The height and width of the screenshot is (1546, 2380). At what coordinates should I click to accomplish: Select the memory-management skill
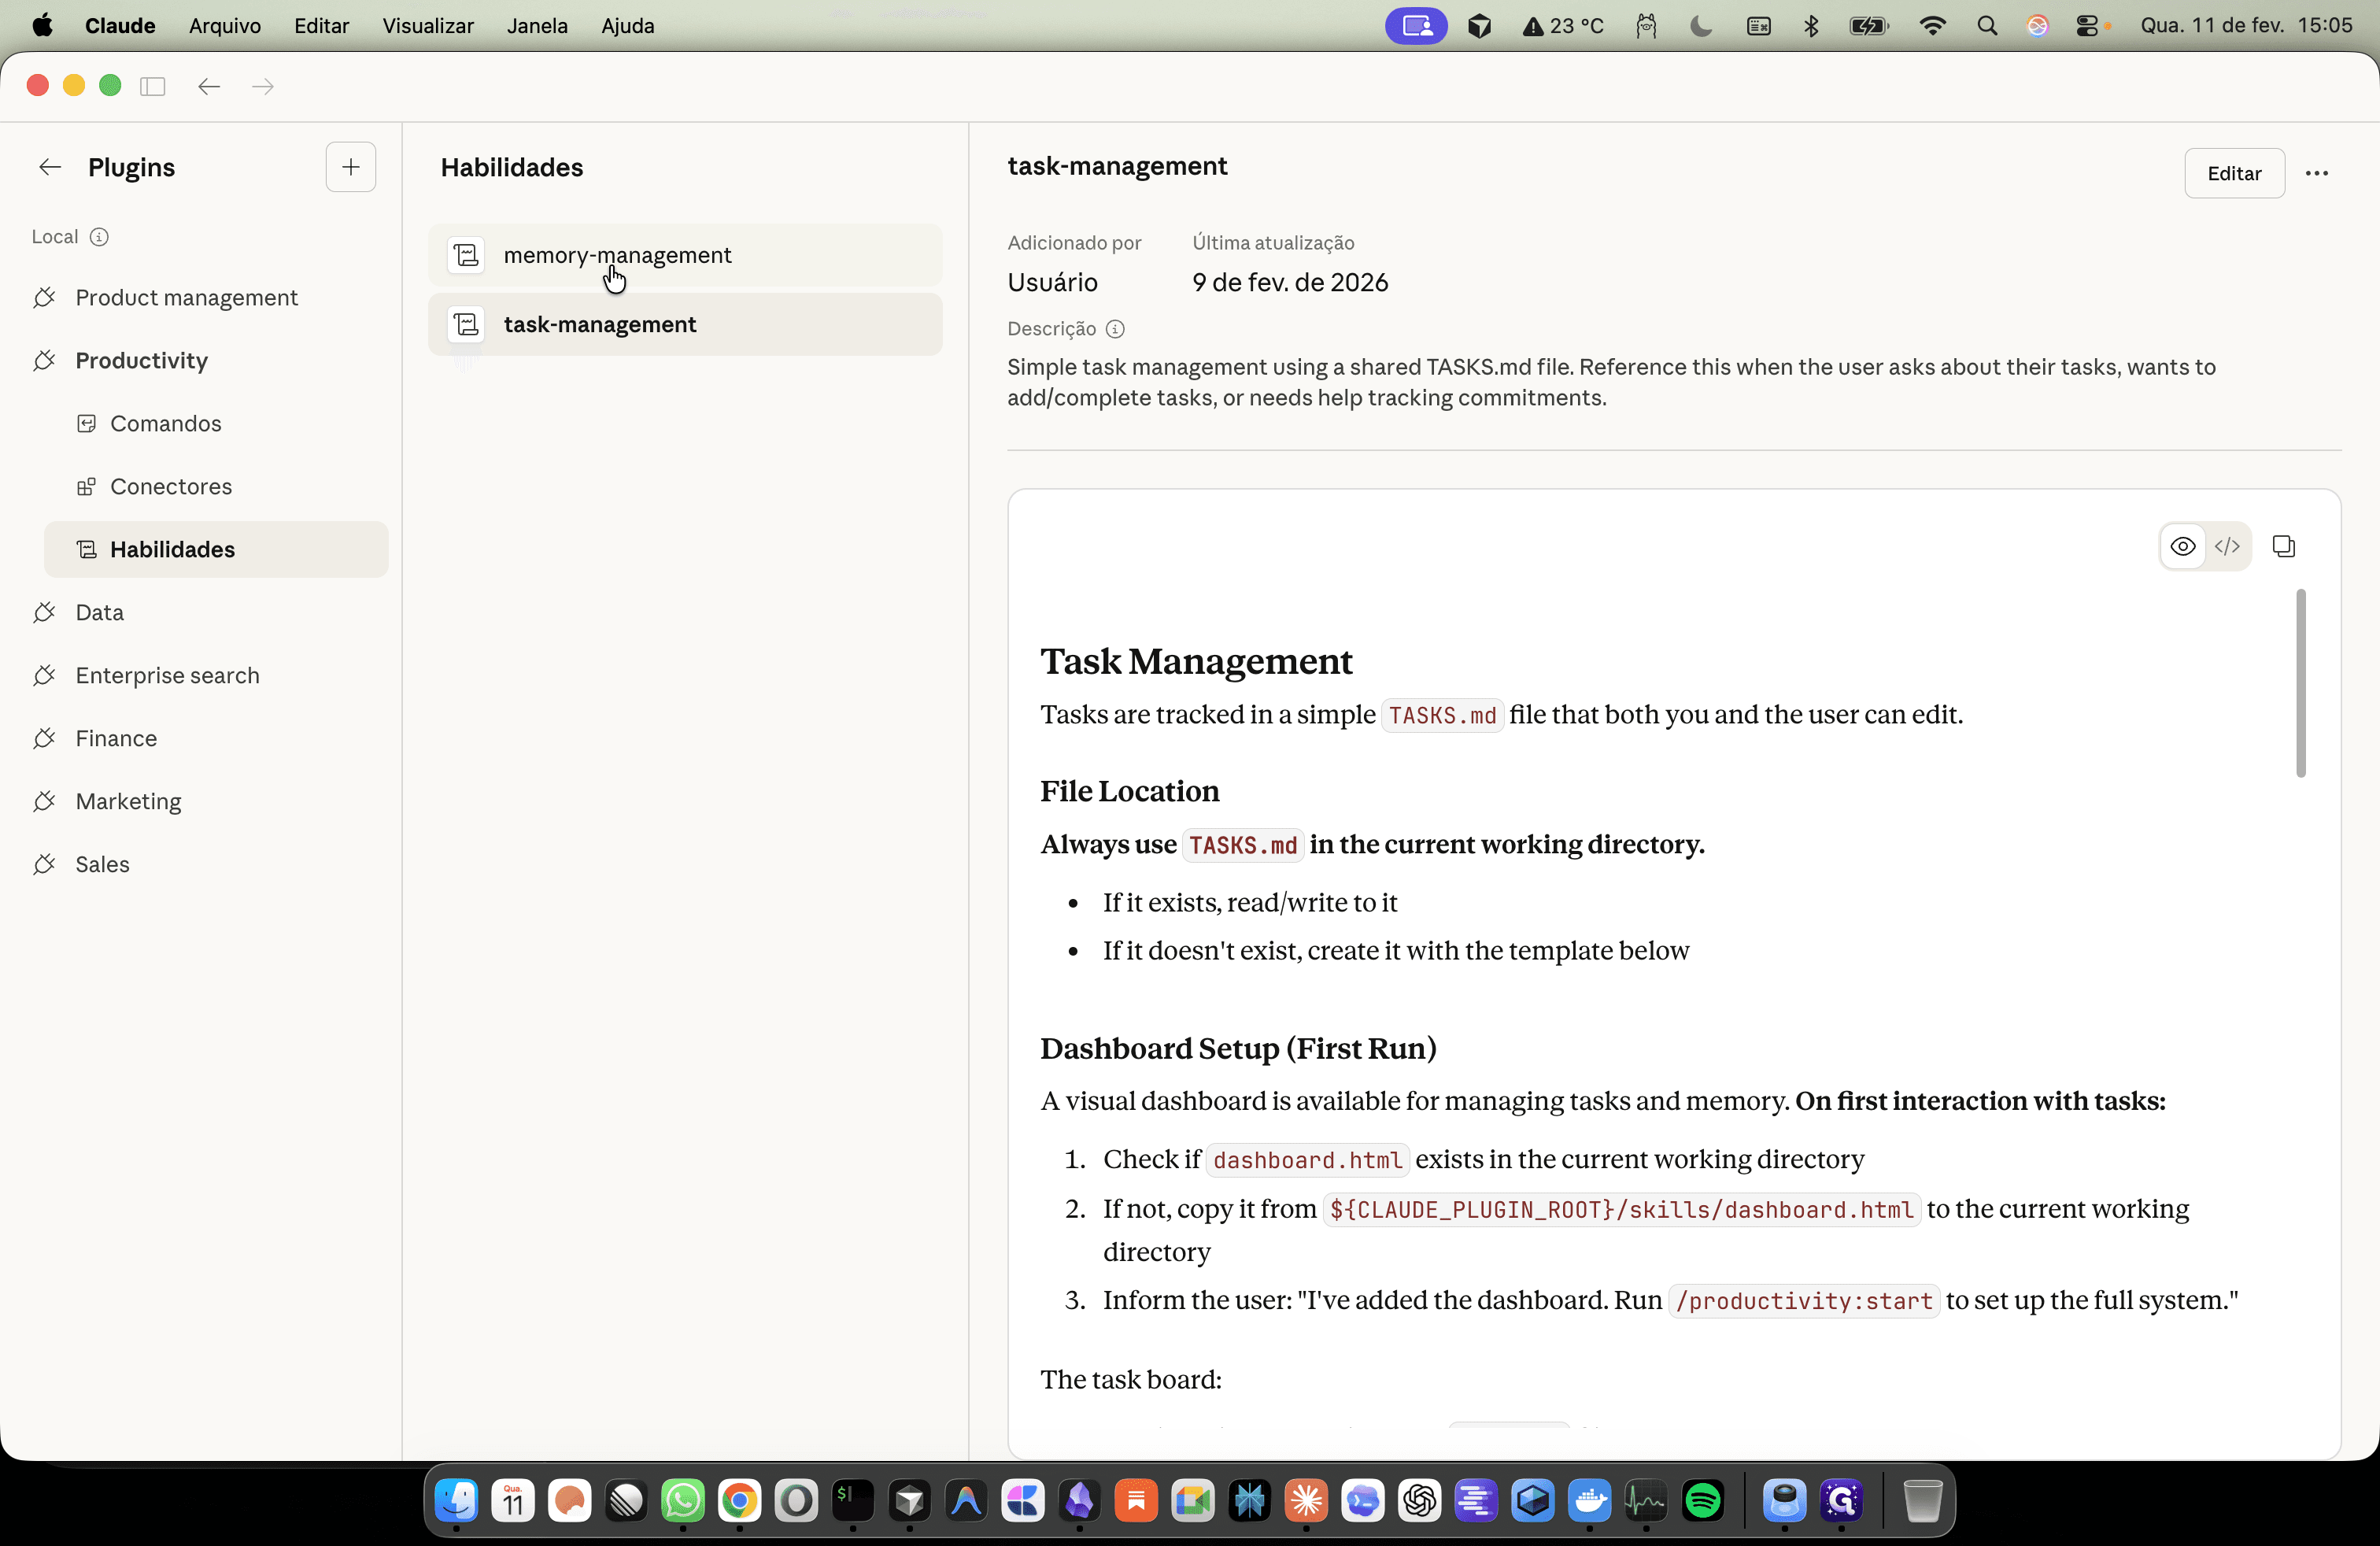point(685,255)
